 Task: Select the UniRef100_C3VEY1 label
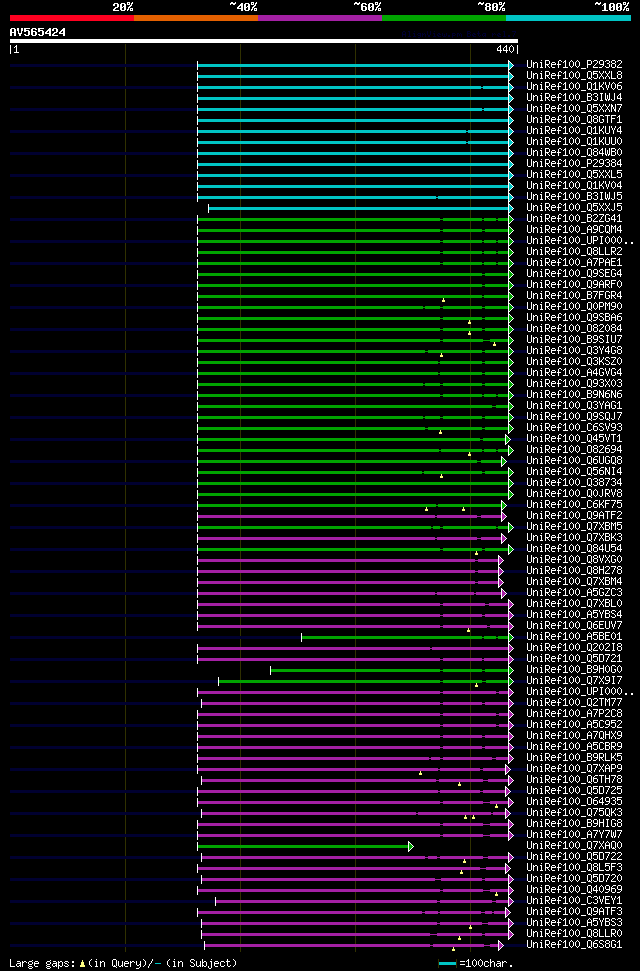pos(574,900)
